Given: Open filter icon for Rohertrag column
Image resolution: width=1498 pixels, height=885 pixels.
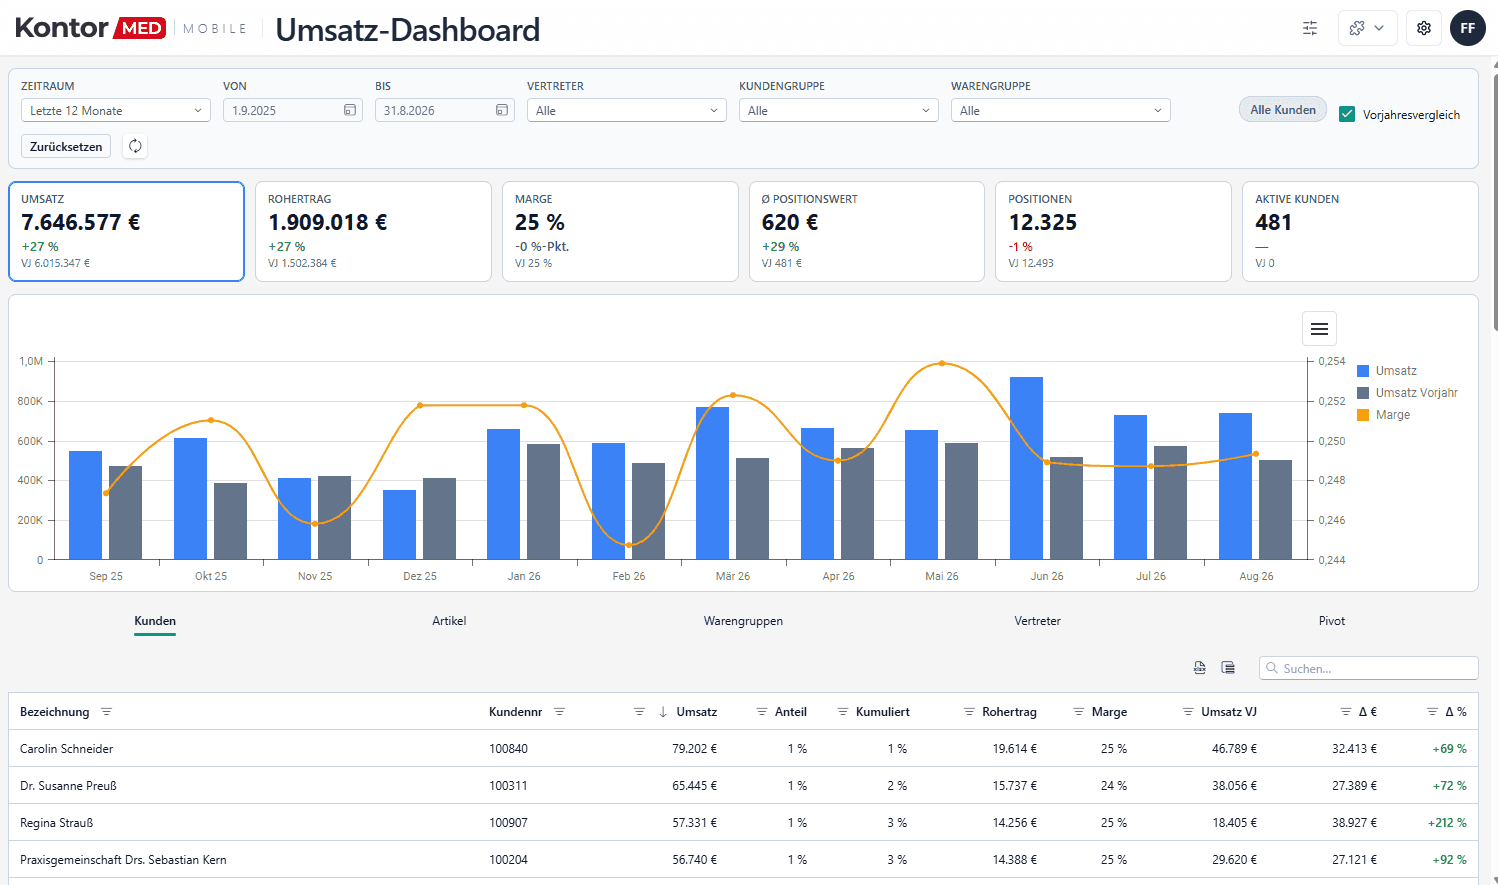Looking at the screenshot, I should tap(969, 712).
